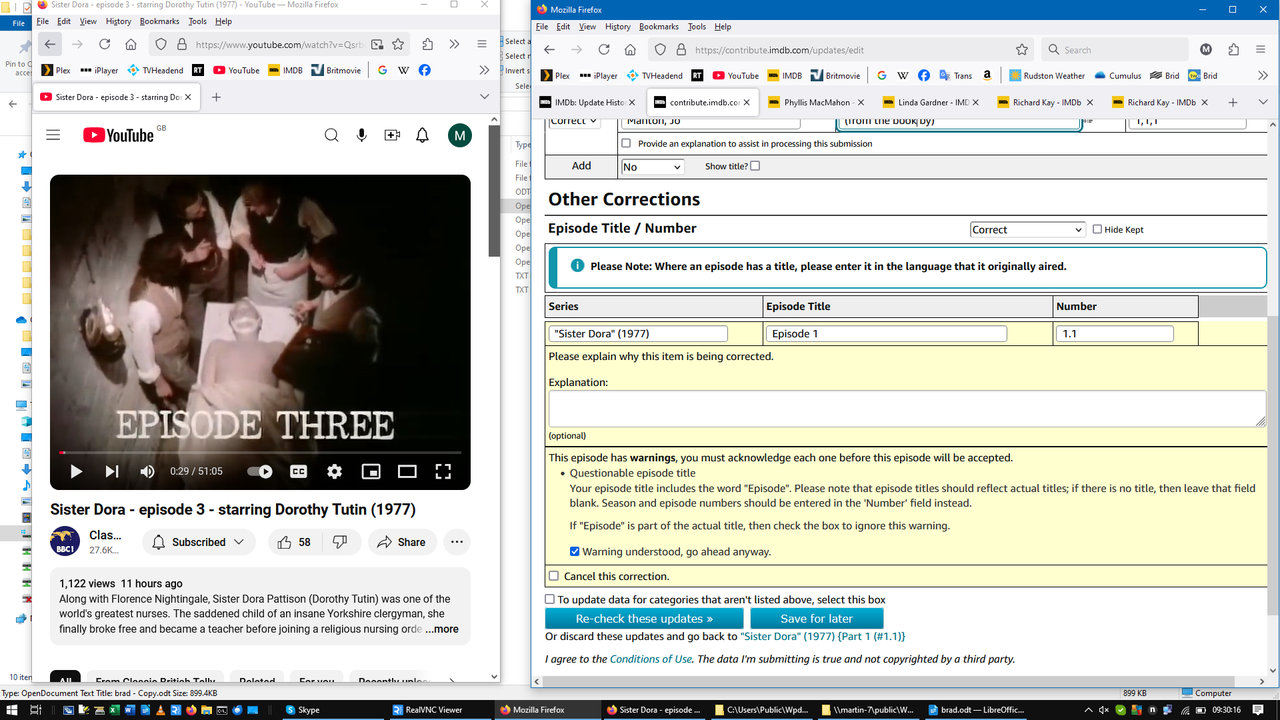1280x720 pixels.
Task: Choose 'Save for later' button
Action: pyautogui.click(x=817, y=619)
